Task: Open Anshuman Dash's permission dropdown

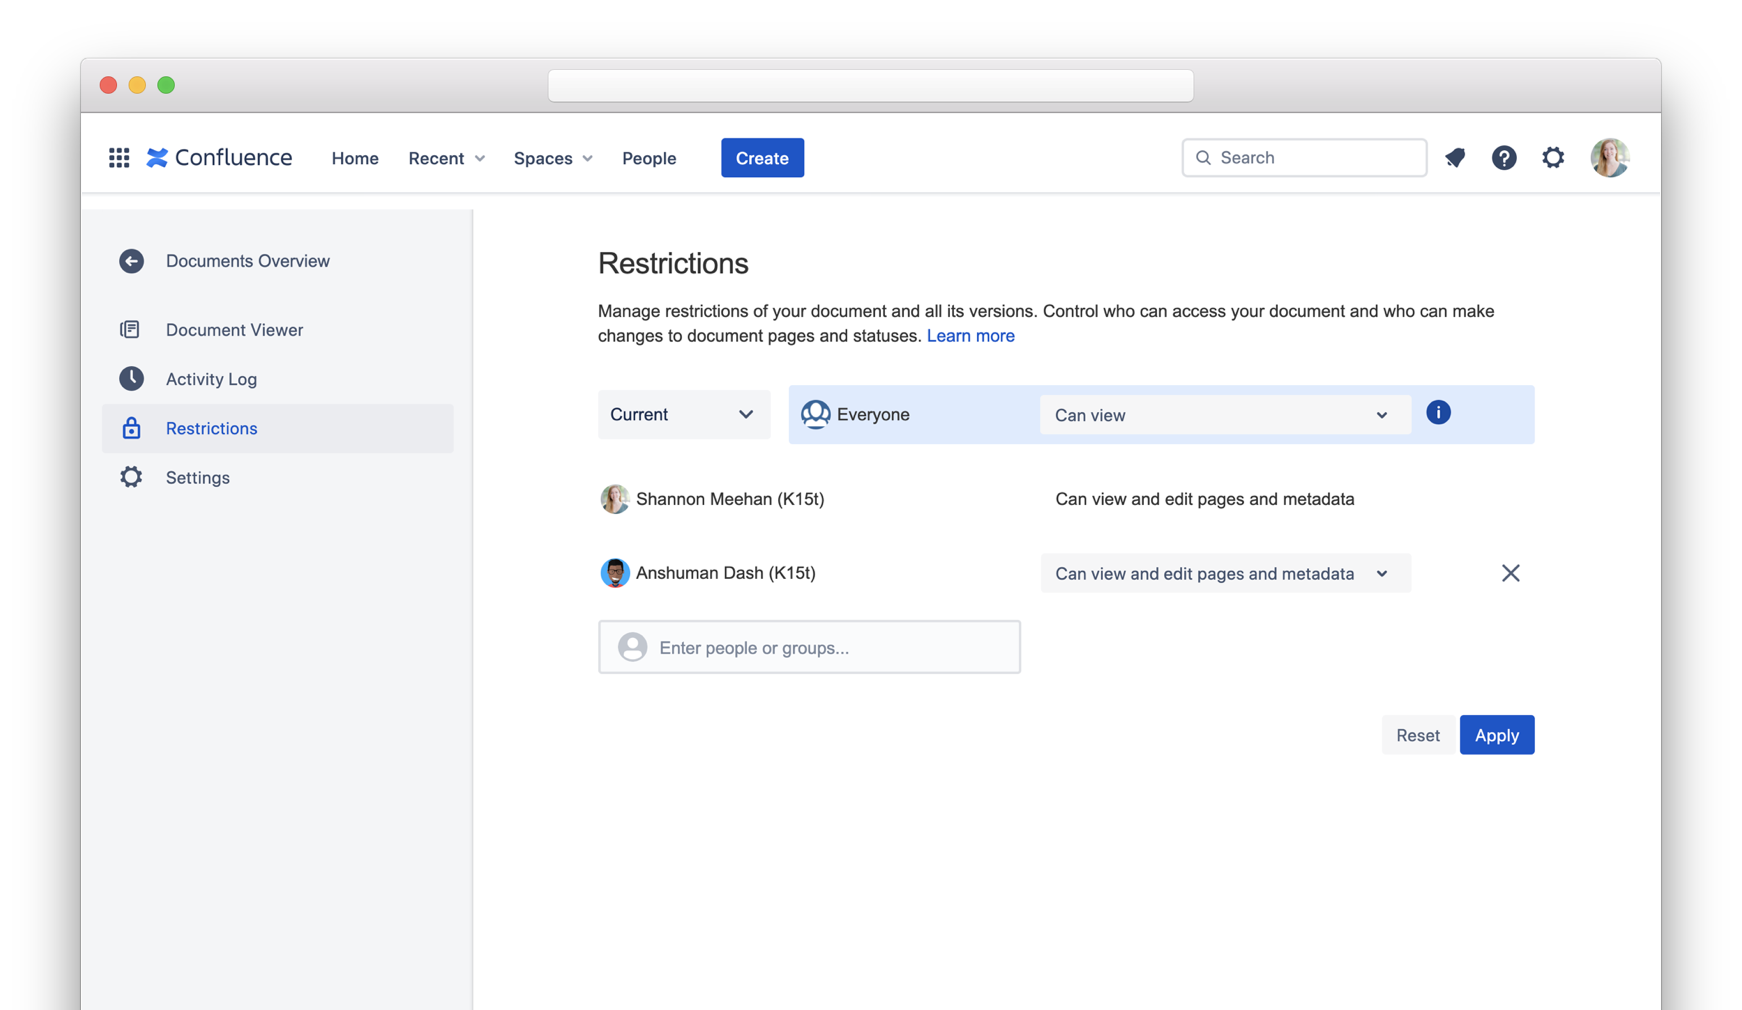Action: (x=1224, y=574)
